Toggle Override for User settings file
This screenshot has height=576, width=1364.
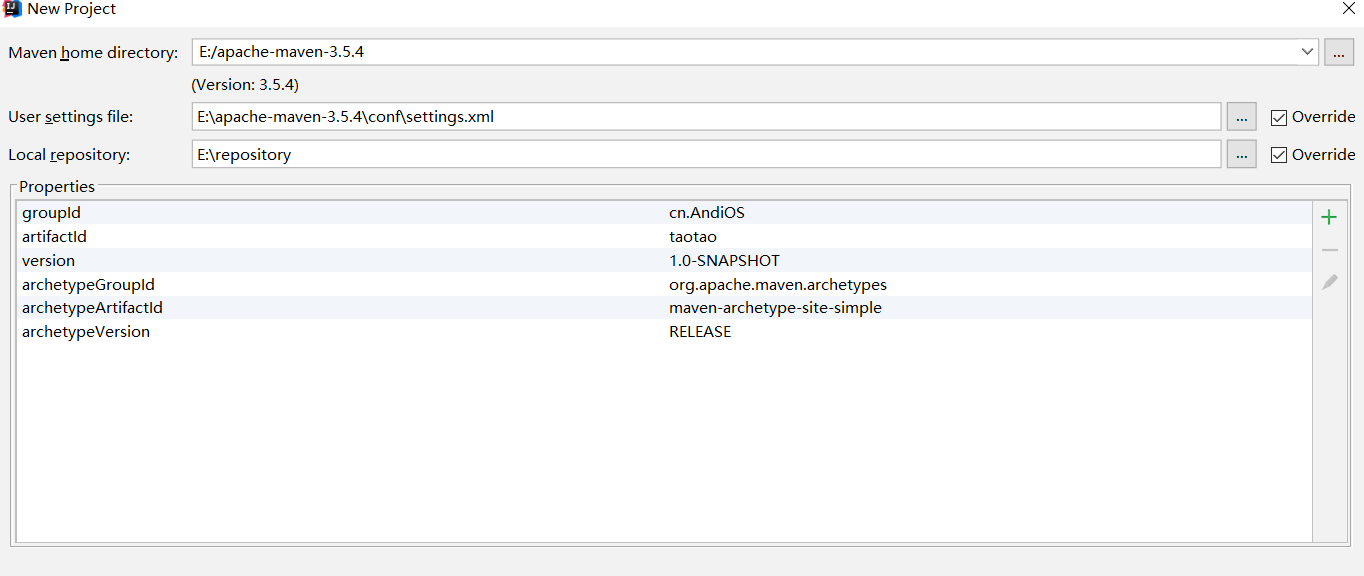[x=1279, y=117]
